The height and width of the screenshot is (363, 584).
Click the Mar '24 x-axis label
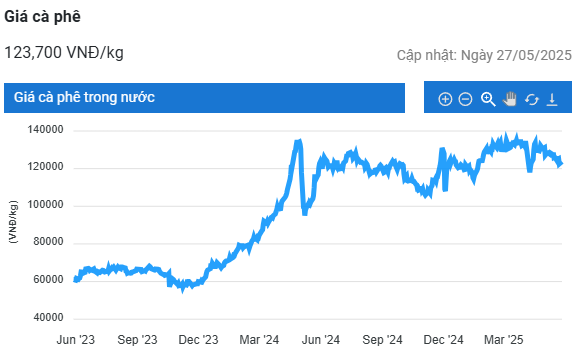point(259,340)
